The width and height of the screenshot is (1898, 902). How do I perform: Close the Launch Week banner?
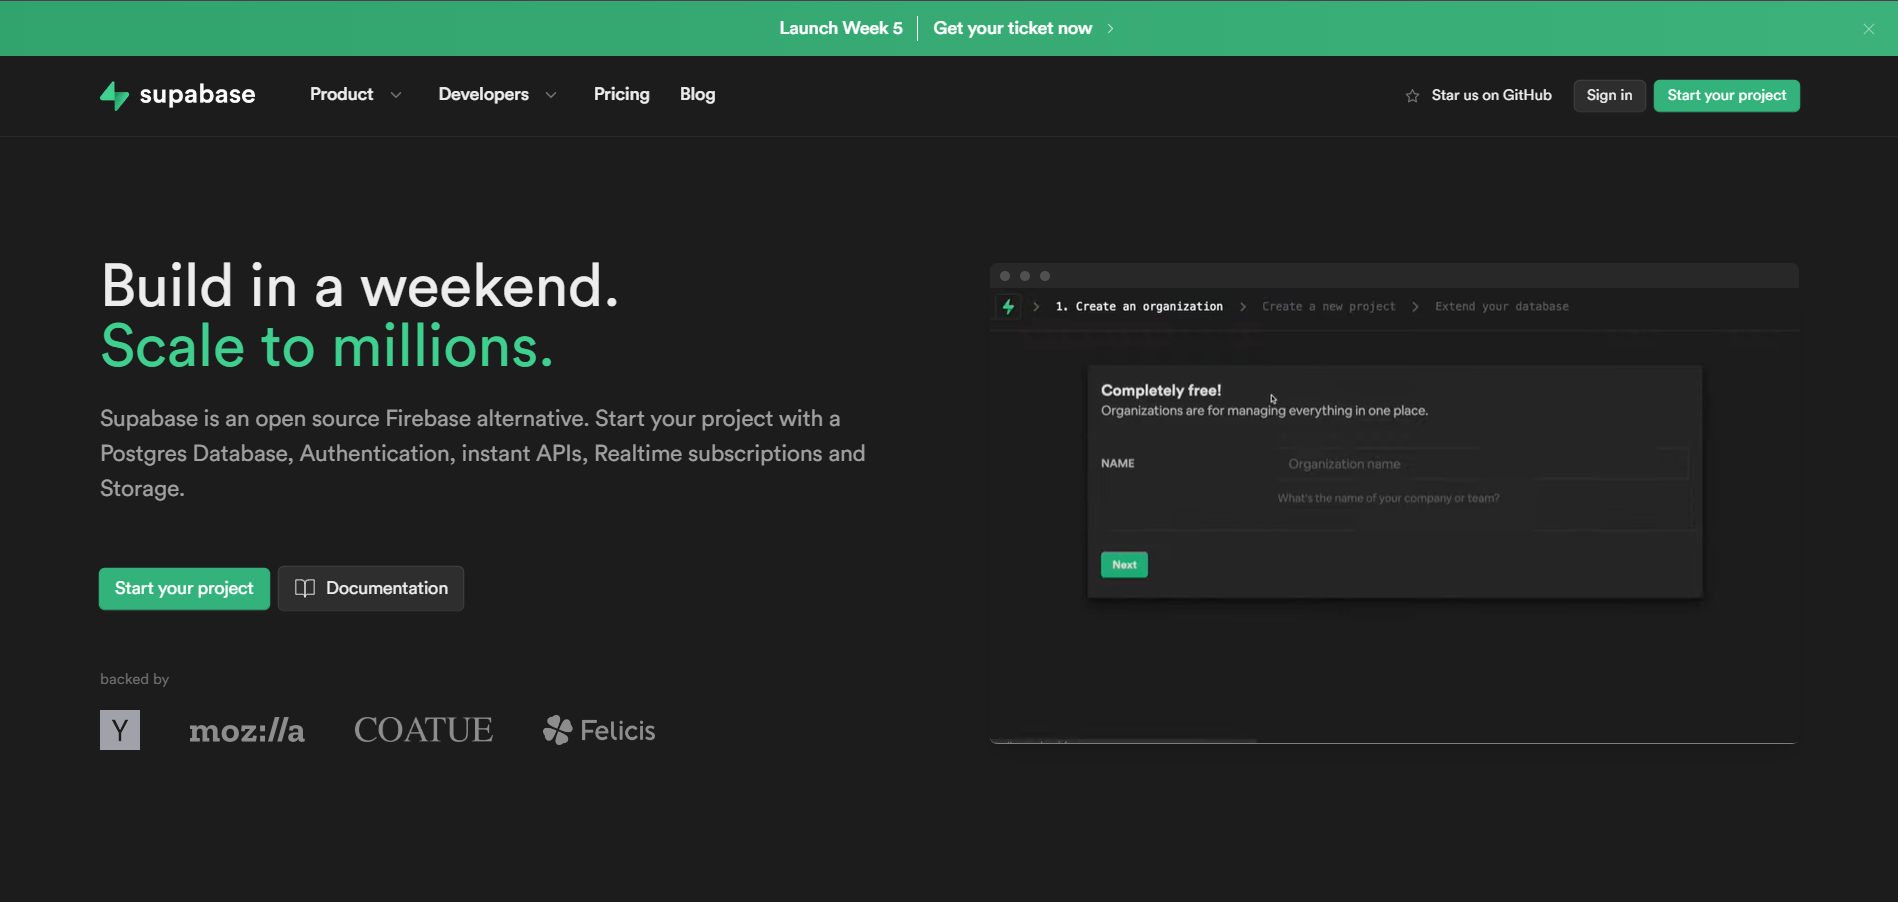[x=1868, y=29]
